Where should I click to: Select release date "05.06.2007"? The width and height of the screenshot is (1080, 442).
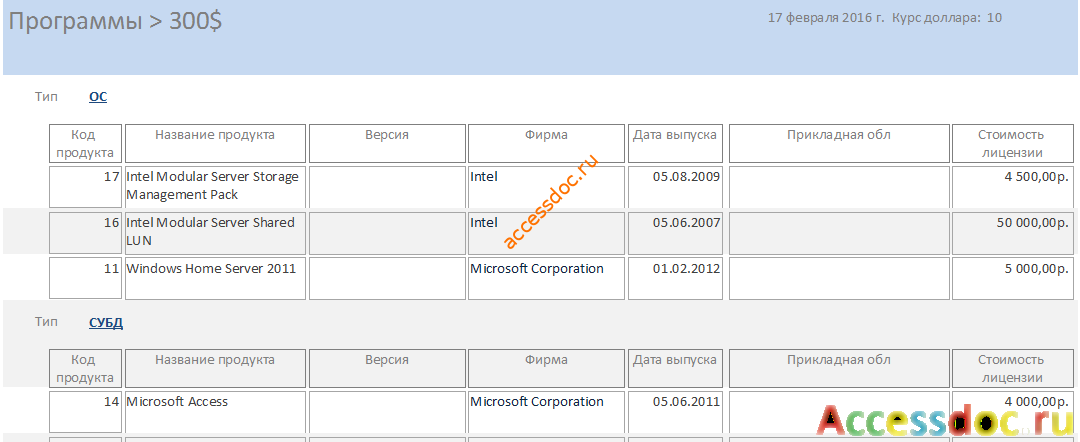tap(675, 233)
